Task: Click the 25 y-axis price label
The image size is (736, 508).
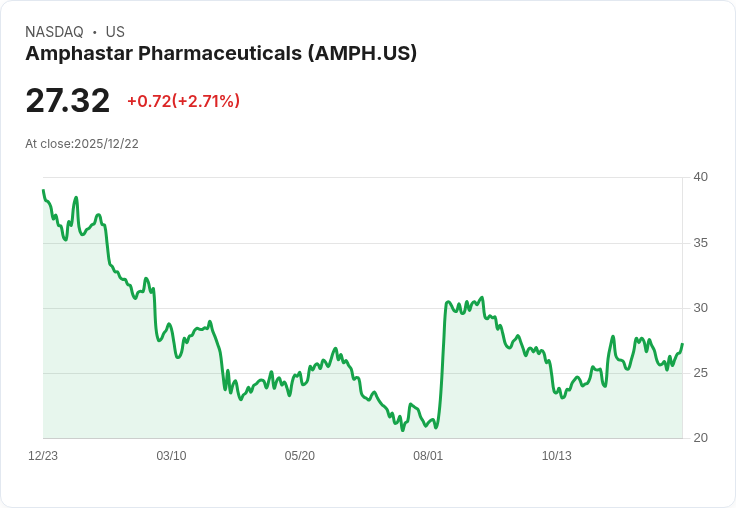Action: [700, 373]
